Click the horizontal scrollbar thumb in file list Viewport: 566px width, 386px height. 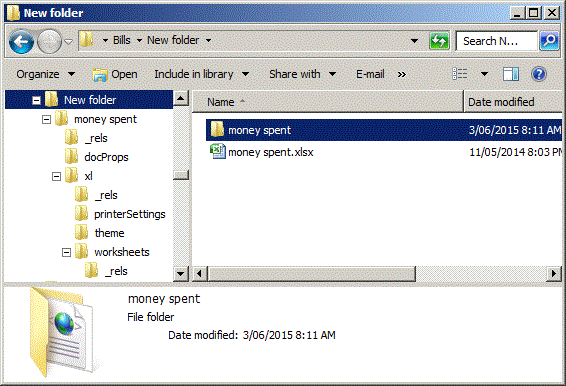pyautogui.click(x=312, y=273)
